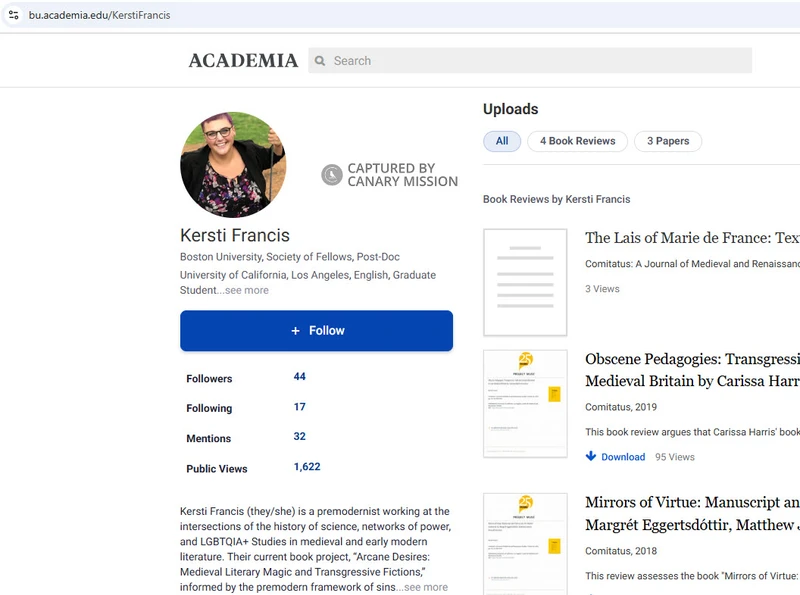Click the search magnifier icon
Image resolution: width=800 pixels, height=595 pixels.
click(x=320, y=61)
